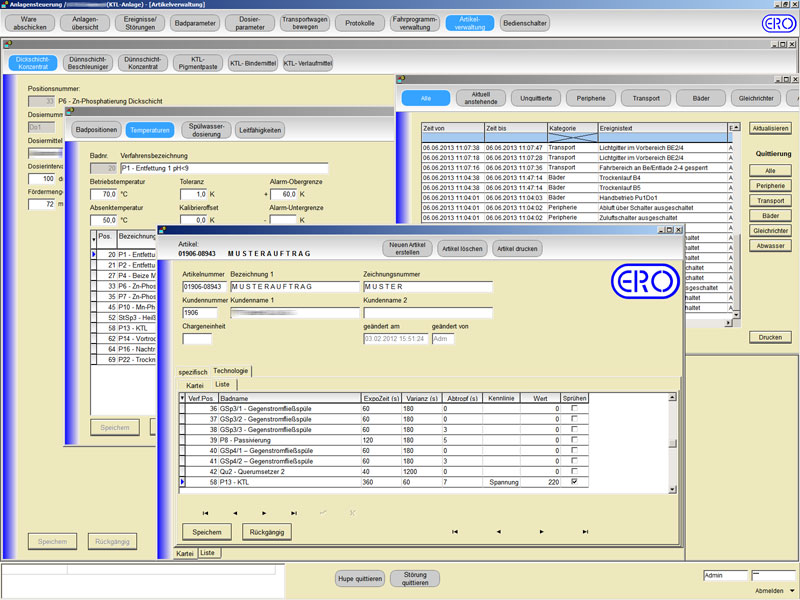Click the ERO logo in the top toolbar
The height and width of the screenshot is (600, 800).
(778, 23)
